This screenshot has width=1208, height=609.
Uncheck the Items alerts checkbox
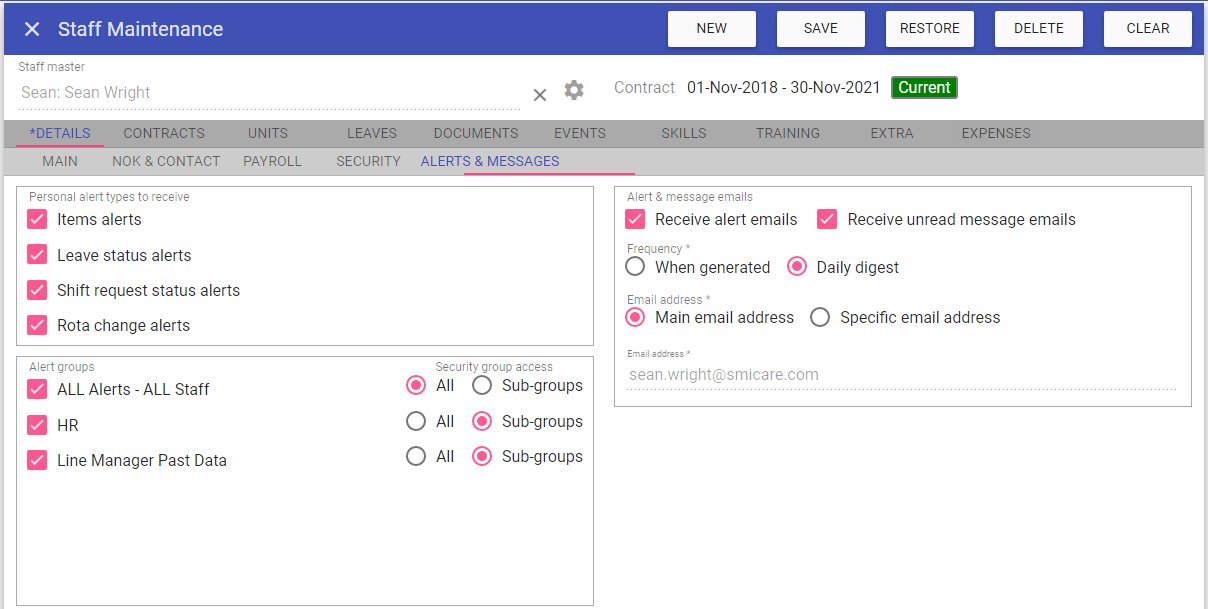point(38,219)
